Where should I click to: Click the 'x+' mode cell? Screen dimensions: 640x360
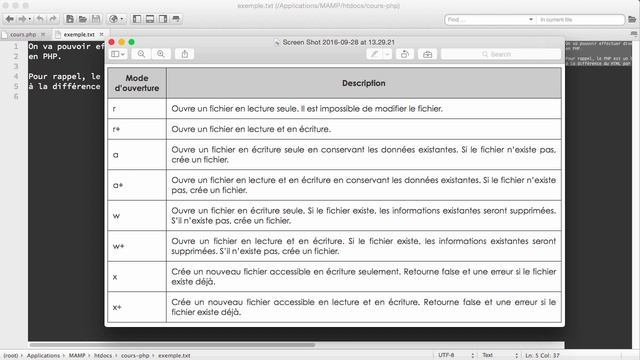(x=137, y=307)
